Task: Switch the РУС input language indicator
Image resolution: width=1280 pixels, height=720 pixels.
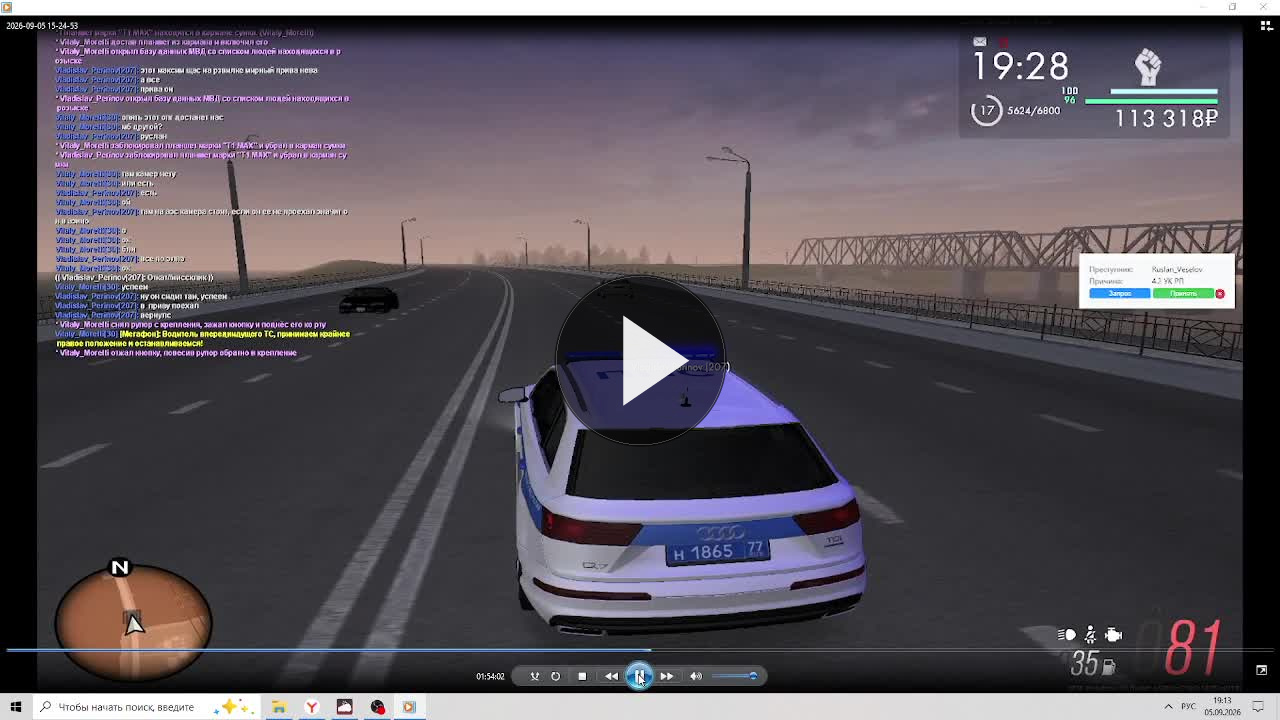Action: coord(1189,707)
